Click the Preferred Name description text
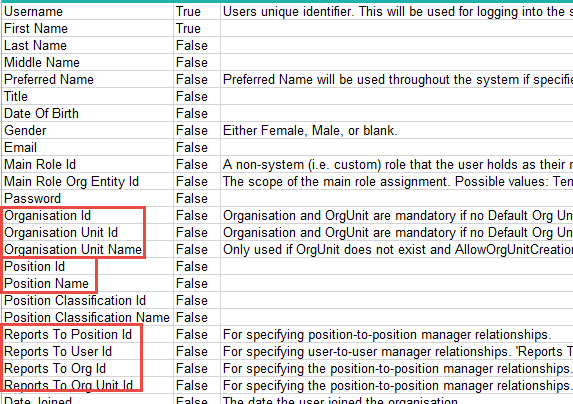This screenshot has height=404, width=573. 397,79
